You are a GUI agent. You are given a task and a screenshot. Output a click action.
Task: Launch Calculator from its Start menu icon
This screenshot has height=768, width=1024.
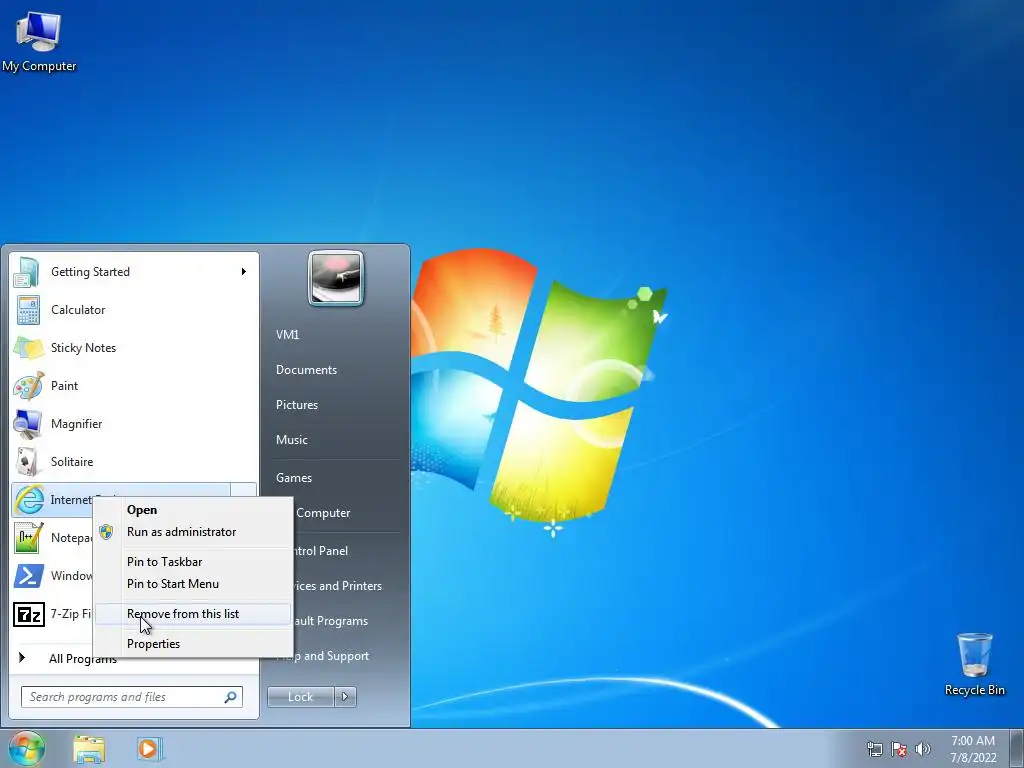click(x=28, y=310)
